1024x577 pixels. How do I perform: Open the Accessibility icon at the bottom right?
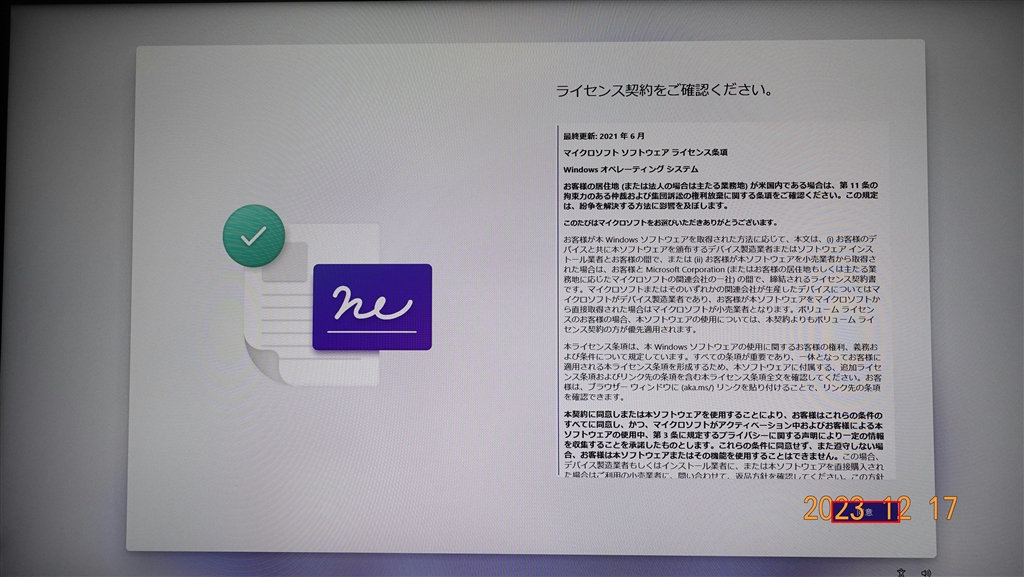(x=901, y=572)
